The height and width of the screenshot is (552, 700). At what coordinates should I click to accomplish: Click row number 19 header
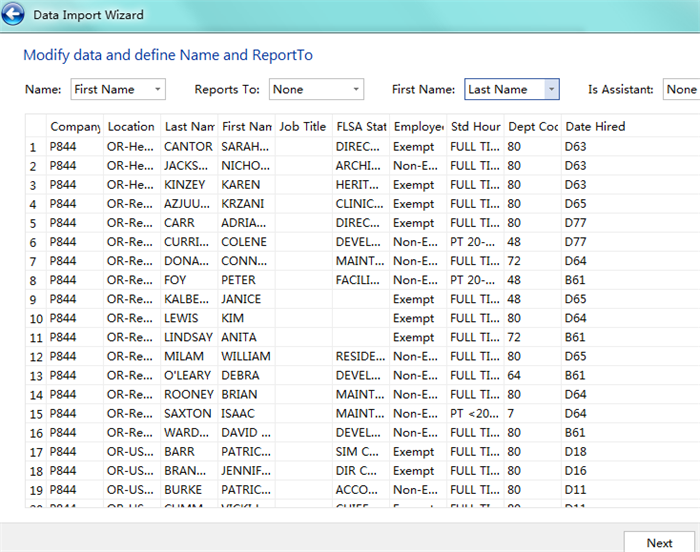click(33, 490)
